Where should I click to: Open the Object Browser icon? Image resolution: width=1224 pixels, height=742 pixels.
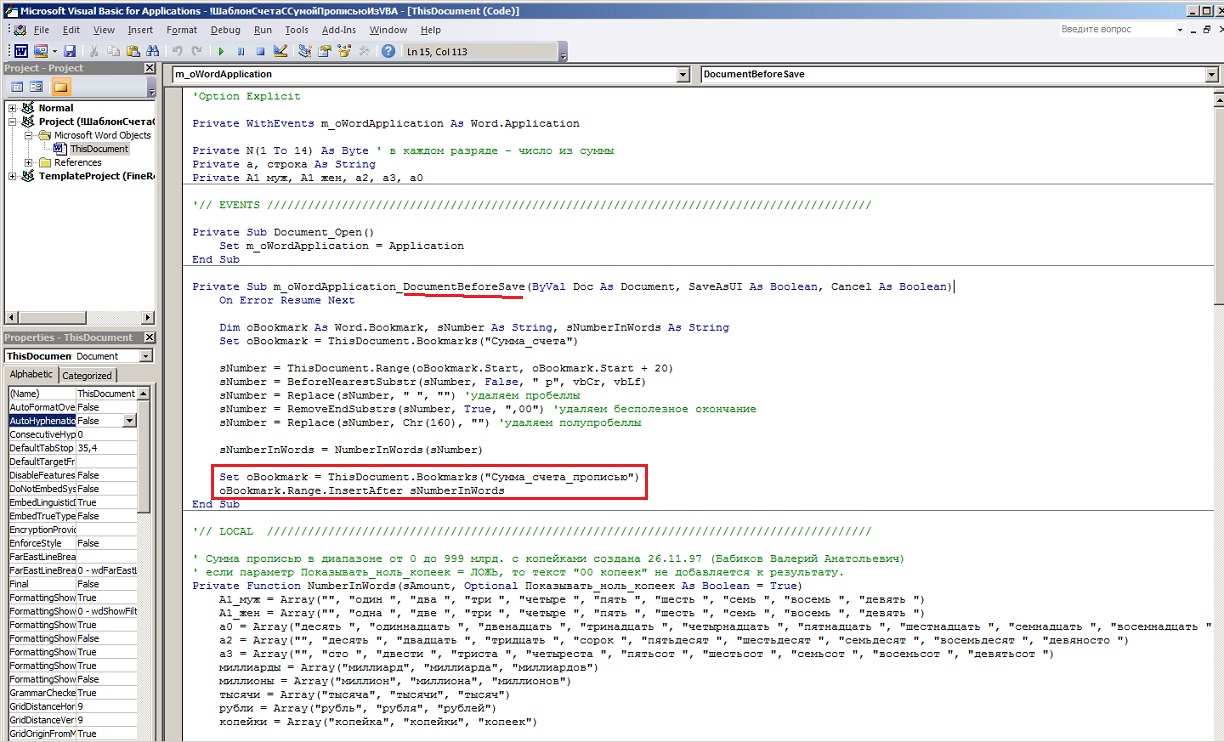coord(345,51)
